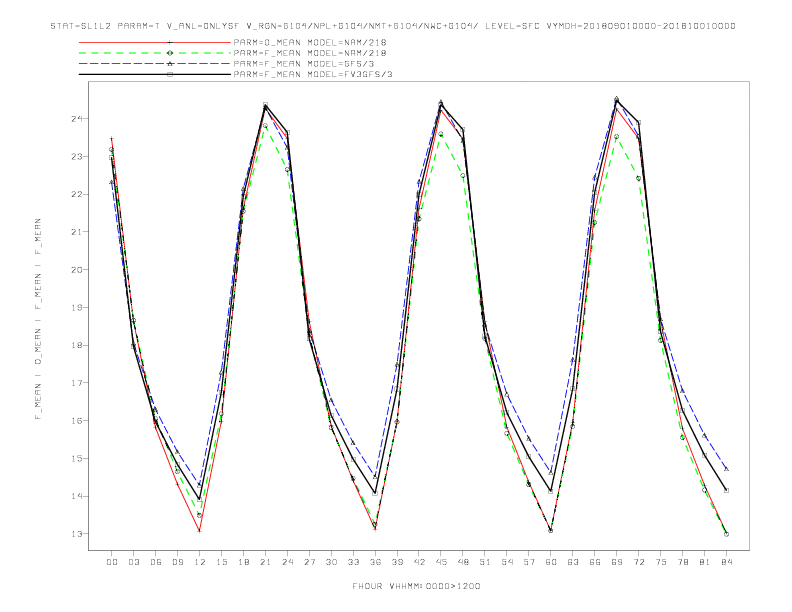The image size is (792, 612).
Task: Select legend label PARM=F_MEAN MODEL=FV3GFS/3
Action: coord(313,74)
